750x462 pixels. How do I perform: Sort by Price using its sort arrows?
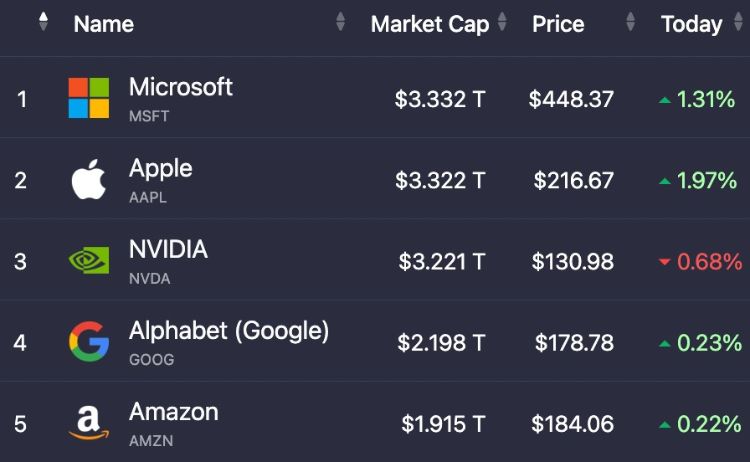coord(630,22)
